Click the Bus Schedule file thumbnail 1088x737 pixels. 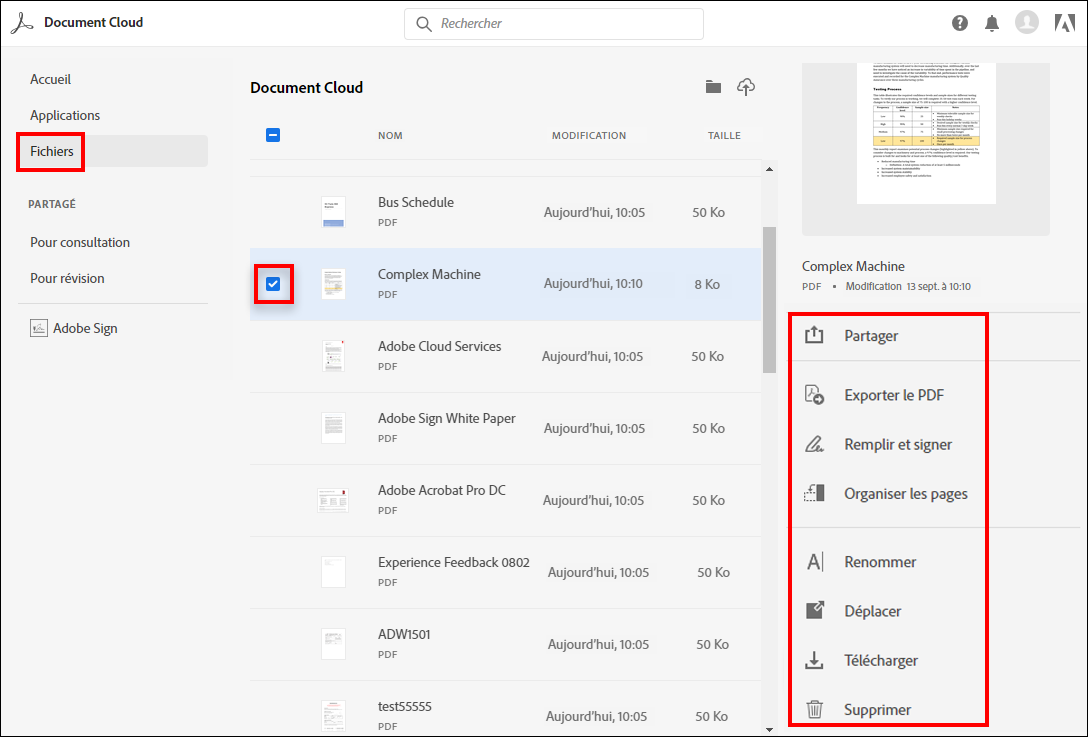click(x=333, y=212)
